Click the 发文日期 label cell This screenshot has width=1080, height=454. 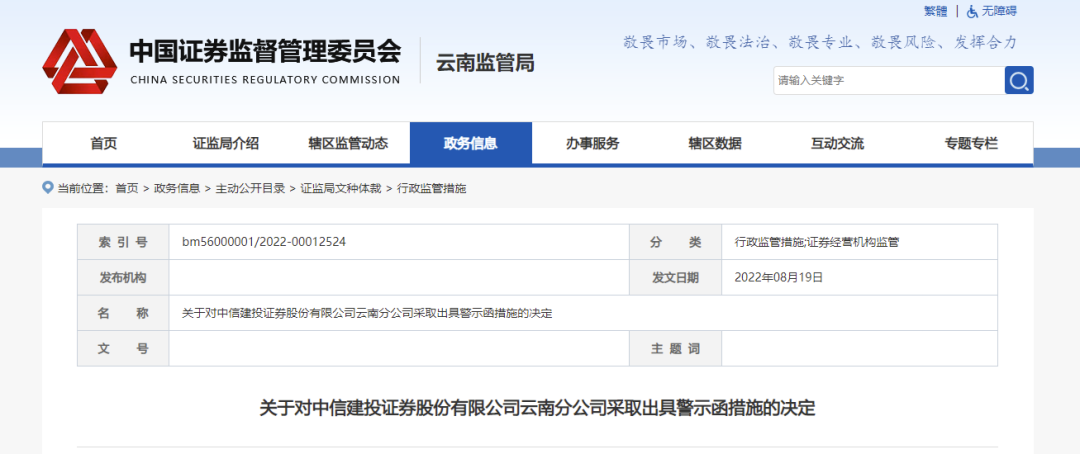coord(675,278)
